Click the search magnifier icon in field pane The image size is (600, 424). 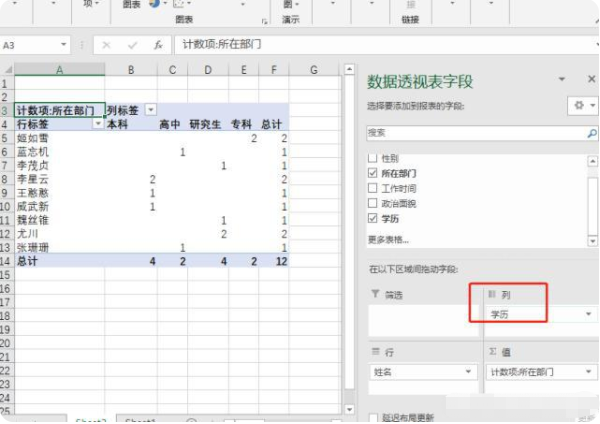pyautogui.click(x=590, y=131)
